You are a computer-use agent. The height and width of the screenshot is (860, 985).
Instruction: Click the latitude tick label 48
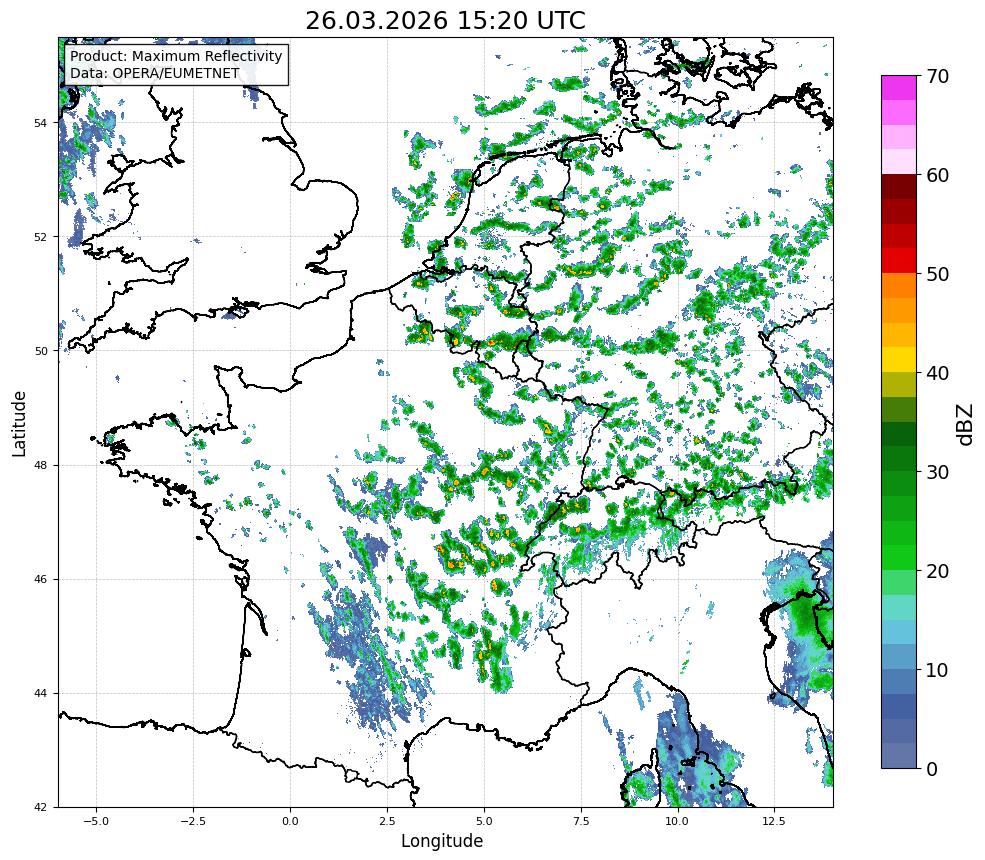pyautogui.click(x=40, y=465)
